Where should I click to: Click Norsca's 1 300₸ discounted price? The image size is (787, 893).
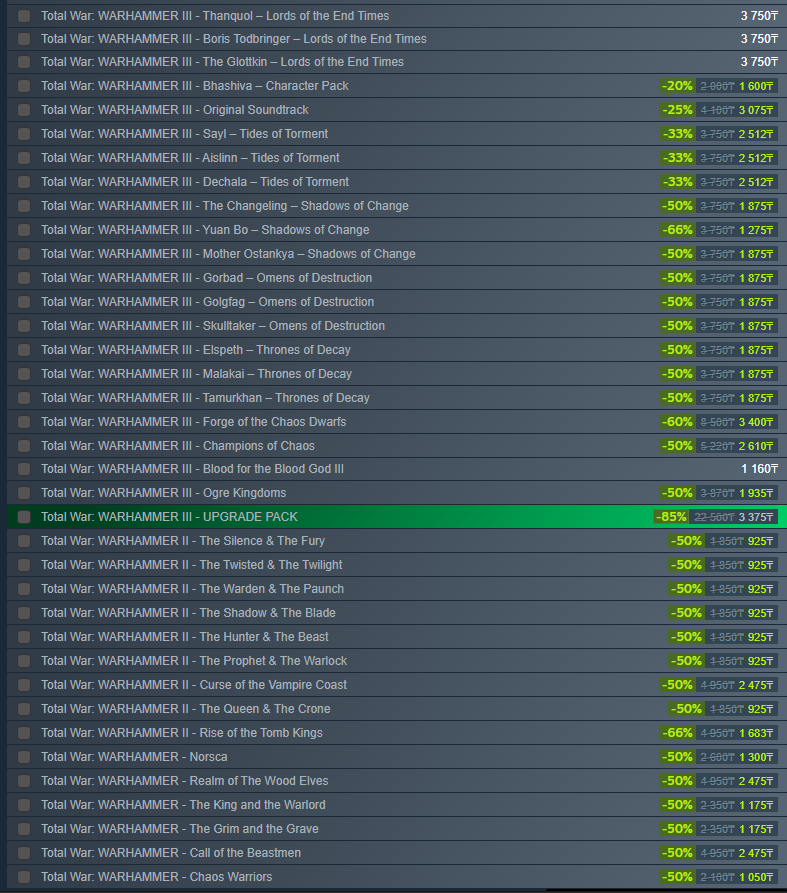756,757
